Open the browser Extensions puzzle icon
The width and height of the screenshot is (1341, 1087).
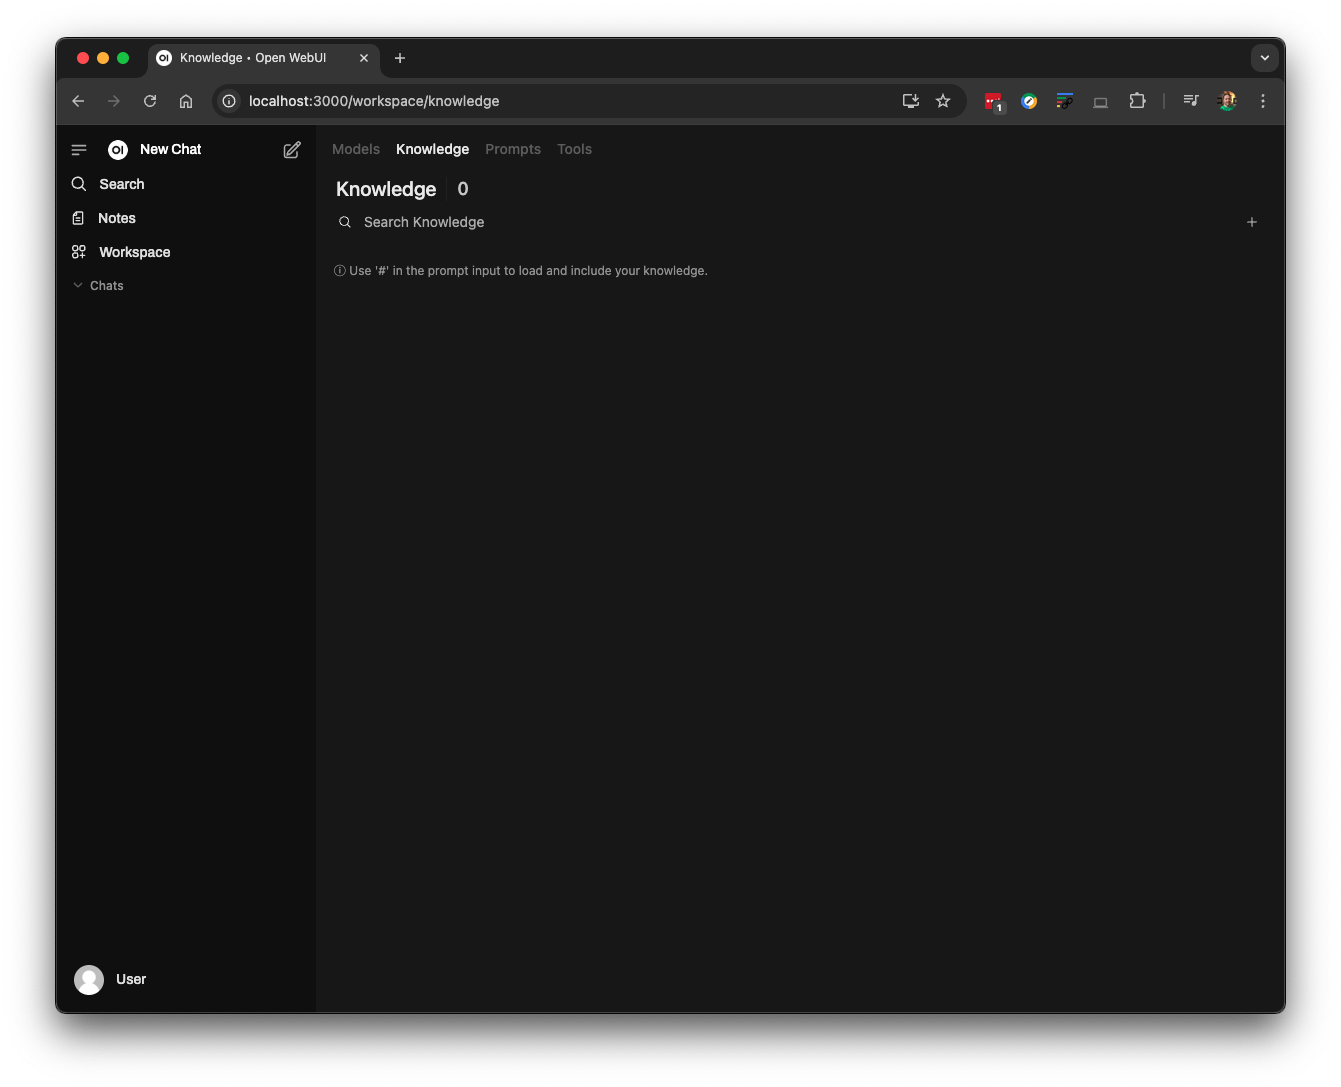(x=1137, y=101)
